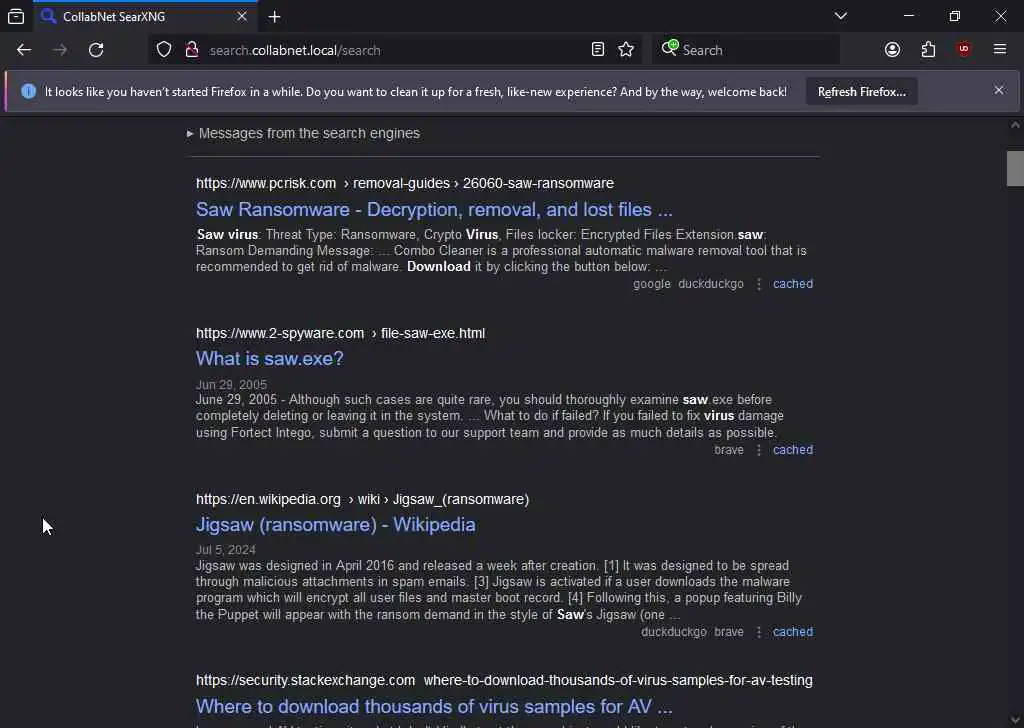This screenshot has height=728, width=1024.
Task: Click the en.wikipedia.org result URL
Action: [362, 499]
